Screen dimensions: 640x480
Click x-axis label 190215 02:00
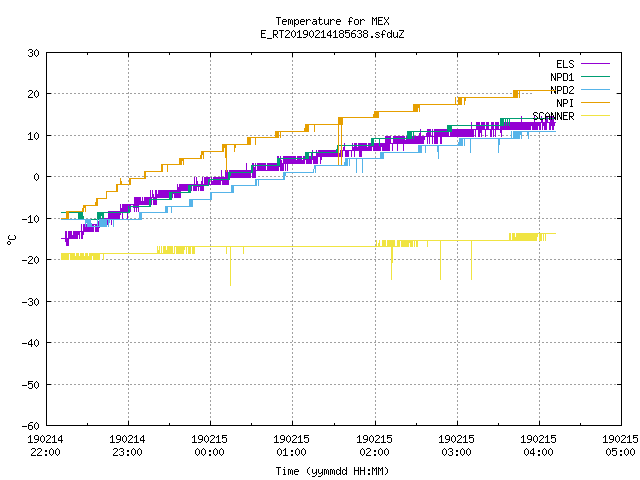374,445
